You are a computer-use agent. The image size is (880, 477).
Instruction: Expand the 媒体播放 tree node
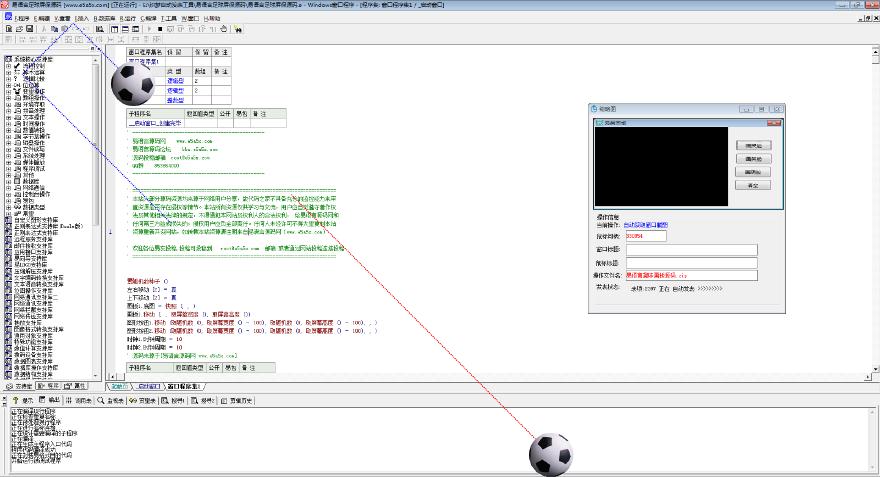8,162
